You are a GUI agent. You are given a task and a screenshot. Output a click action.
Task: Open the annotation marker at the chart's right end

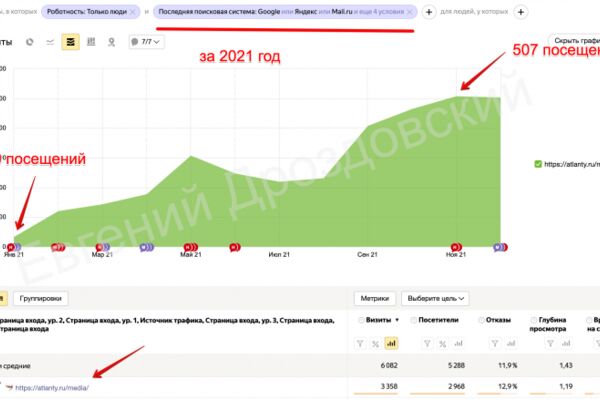[x=501, y=247]
